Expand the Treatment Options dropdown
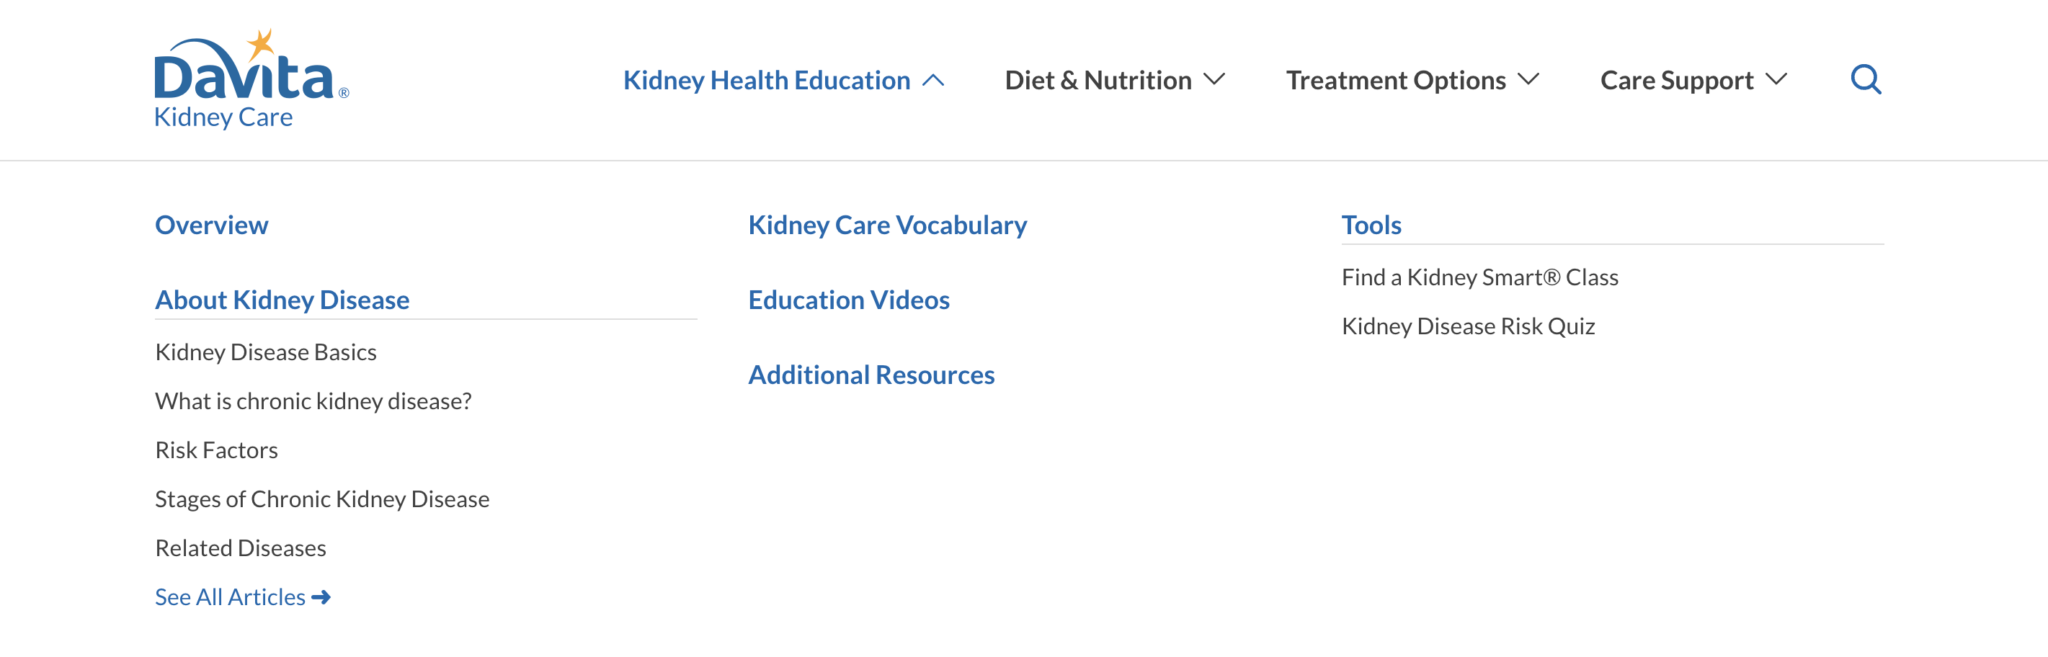 [1412, 80]
